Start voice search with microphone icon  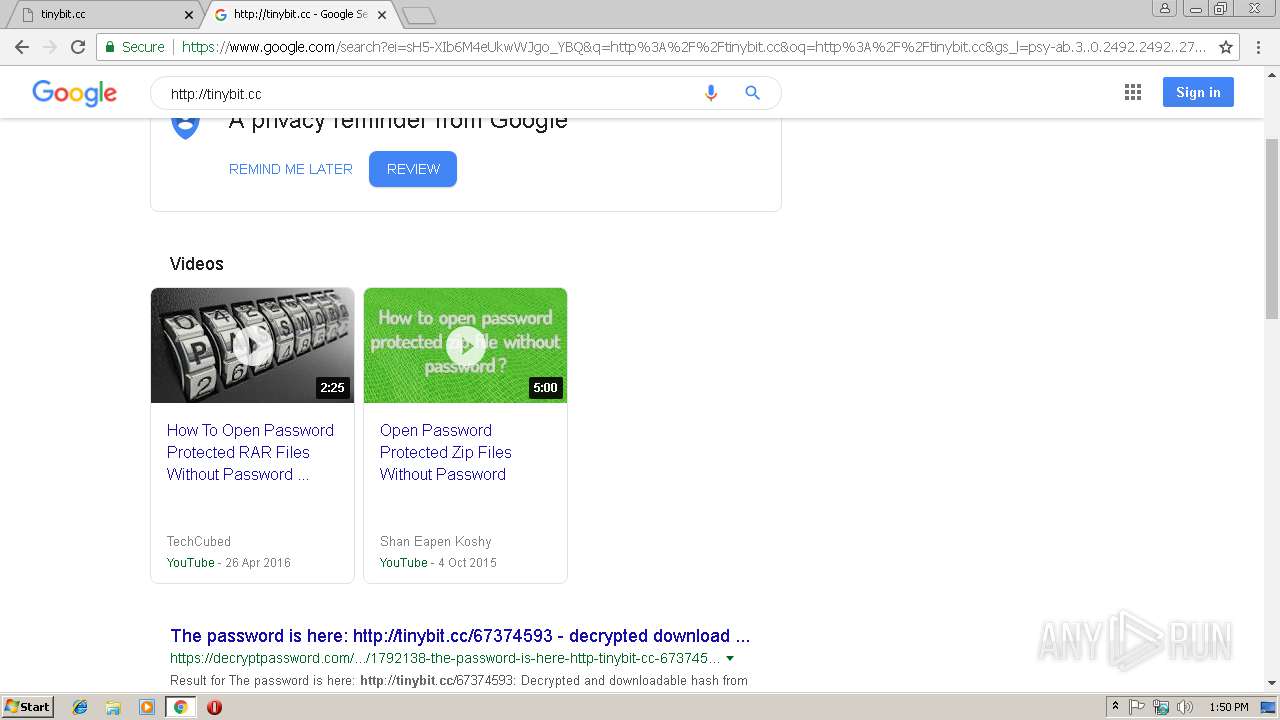coord(711,93)
